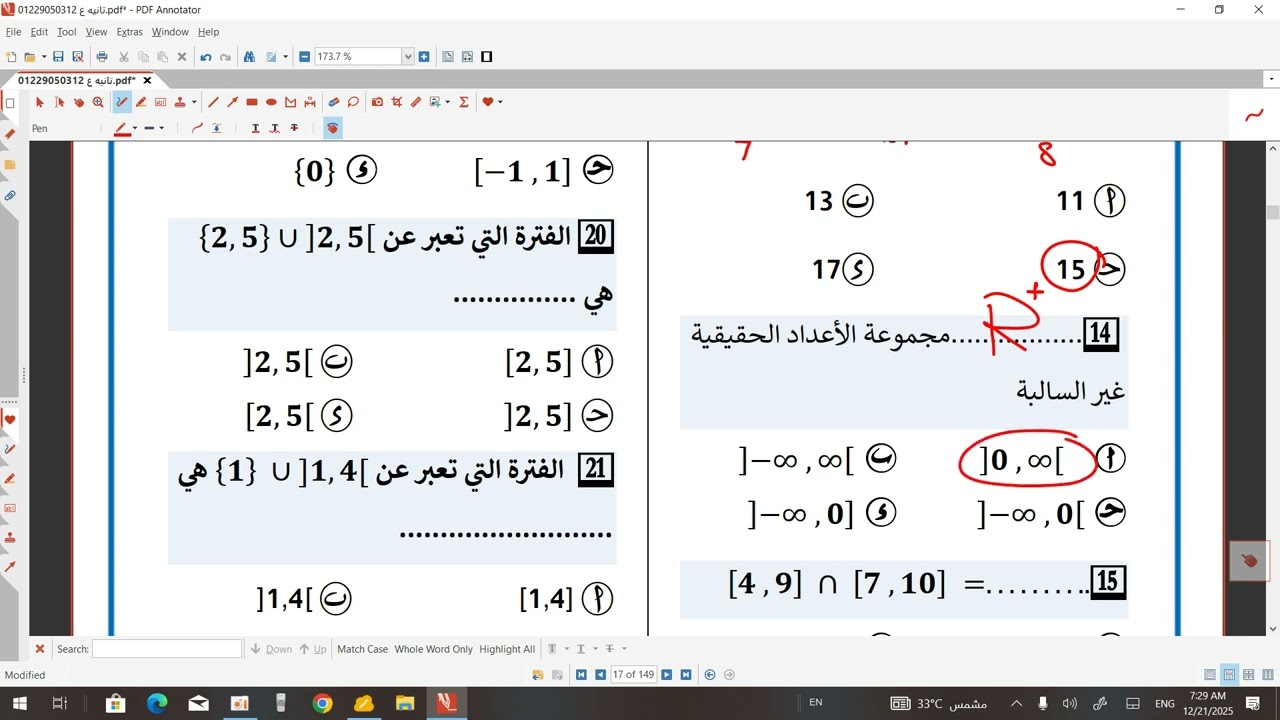
Task: Open Microsoft Edge from the taskbar
Action: [157, 703]
